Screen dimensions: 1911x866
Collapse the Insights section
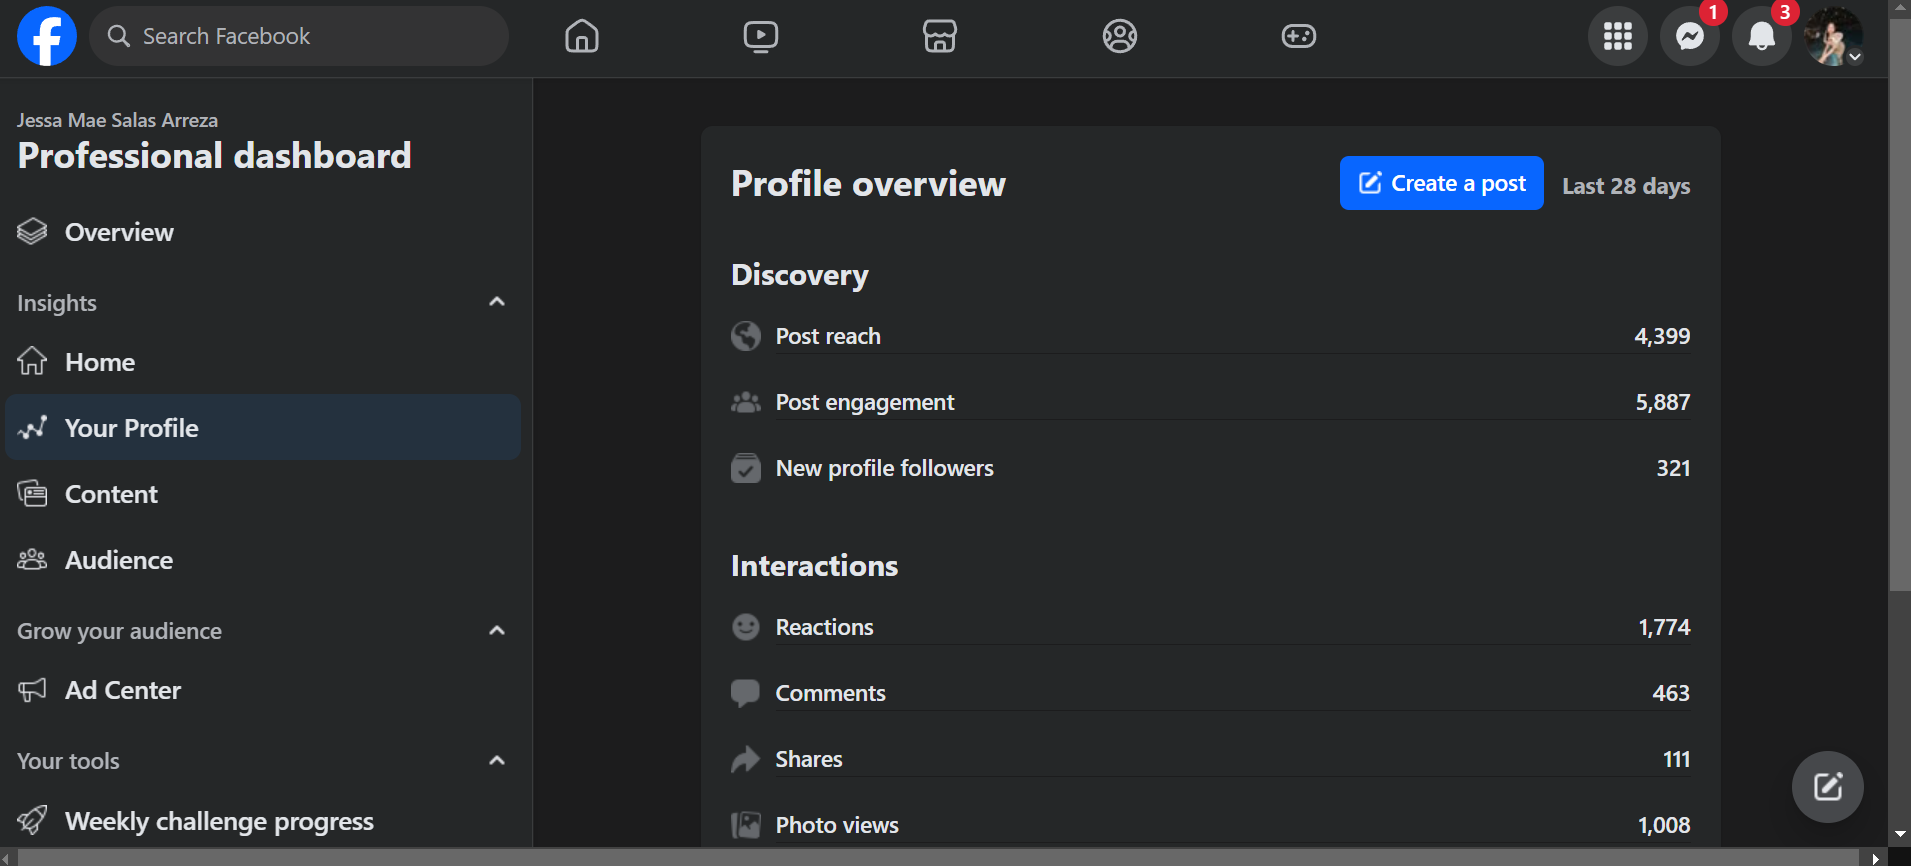pos(497,302)
